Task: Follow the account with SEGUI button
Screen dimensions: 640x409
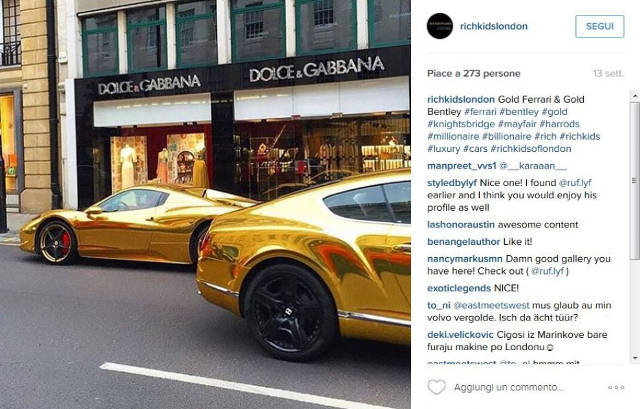Action: [600, 26]
